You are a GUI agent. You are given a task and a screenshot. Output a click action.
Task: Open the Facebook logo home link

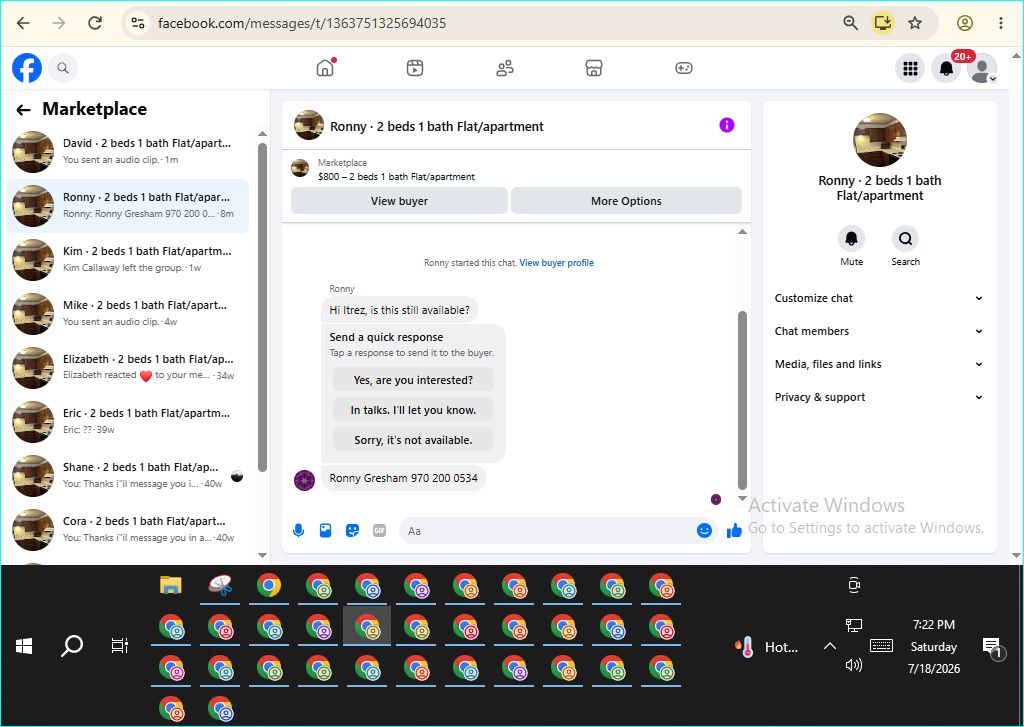tap(27, 68)
